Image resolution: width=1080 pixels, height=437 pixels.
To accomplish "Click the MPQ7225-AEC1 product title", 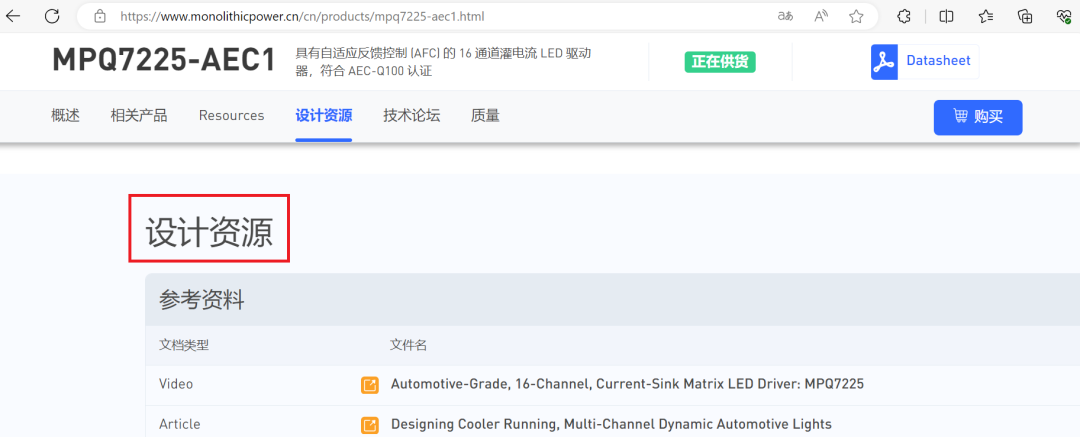I will [x=164, y=61].
